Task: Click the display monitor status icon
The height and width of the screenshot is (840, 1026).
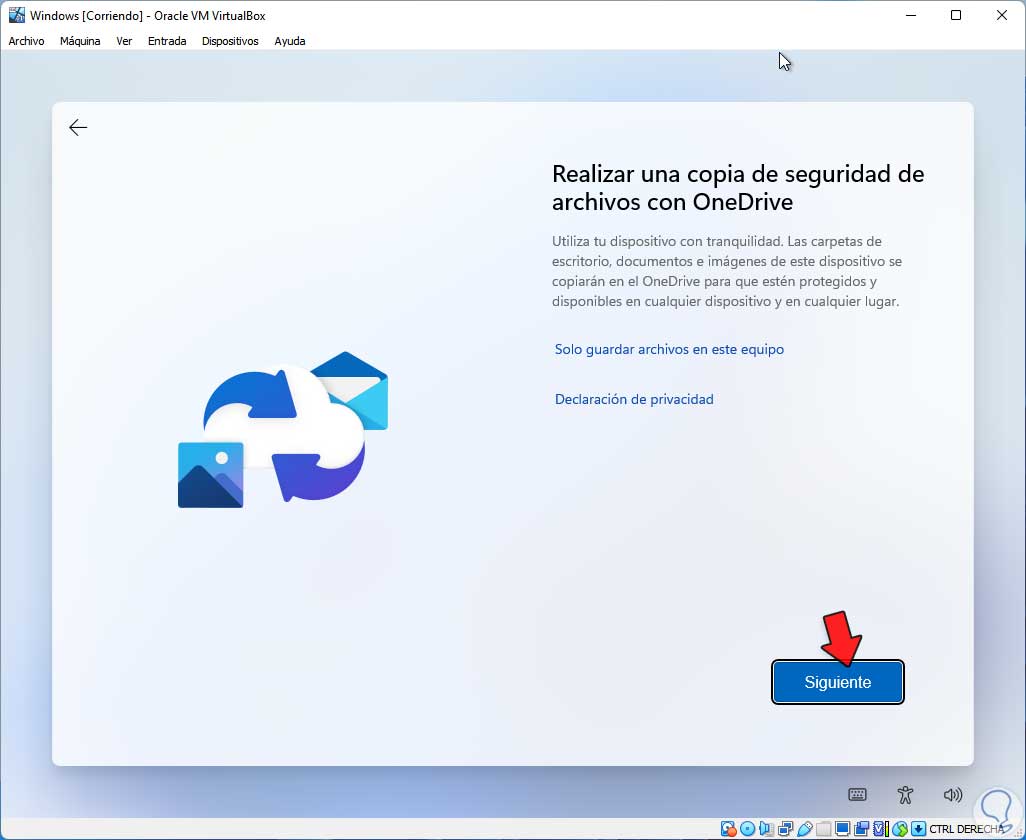Action: pyautogui.click(x=843, y=829)
